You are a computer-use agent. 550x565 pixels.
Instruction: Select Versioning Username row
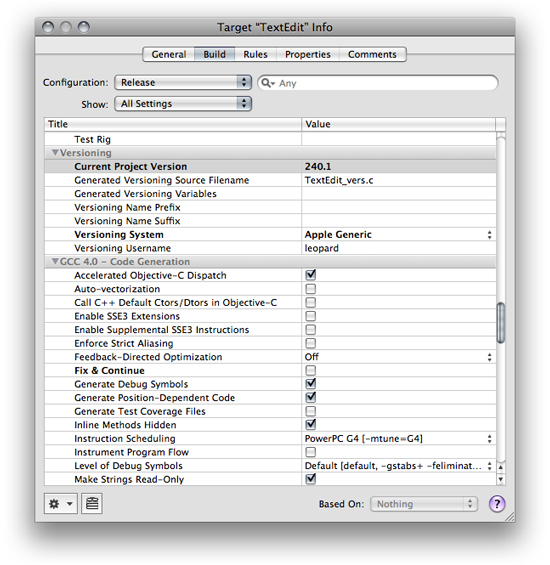click(270, 248)
